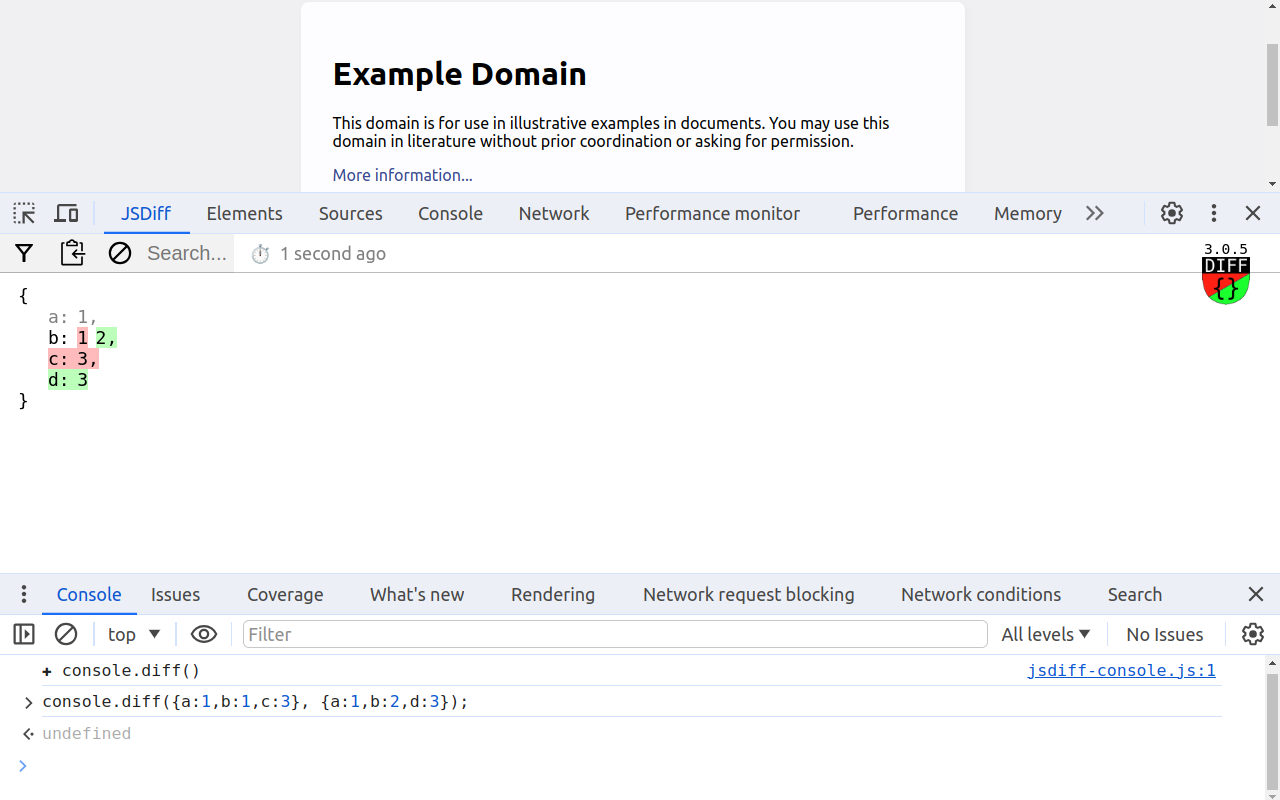Screen dimensions: 1280x800
Task: Show the console sidebar
Action: pos(22,634)
